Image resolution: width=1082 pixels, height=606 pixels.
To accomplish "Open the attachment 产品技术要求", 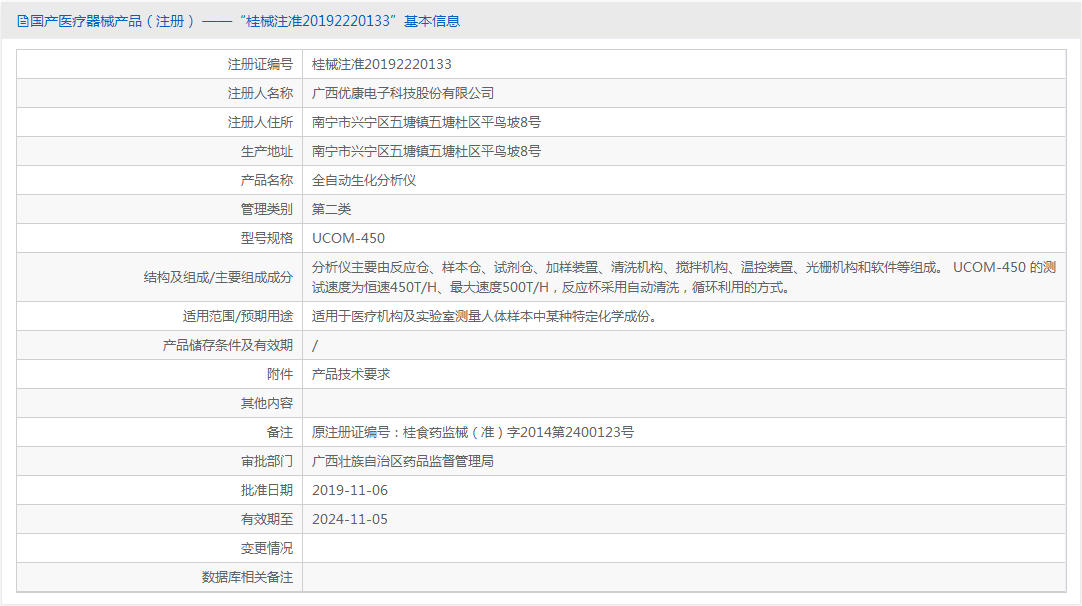I will click(x=351, y=374).
